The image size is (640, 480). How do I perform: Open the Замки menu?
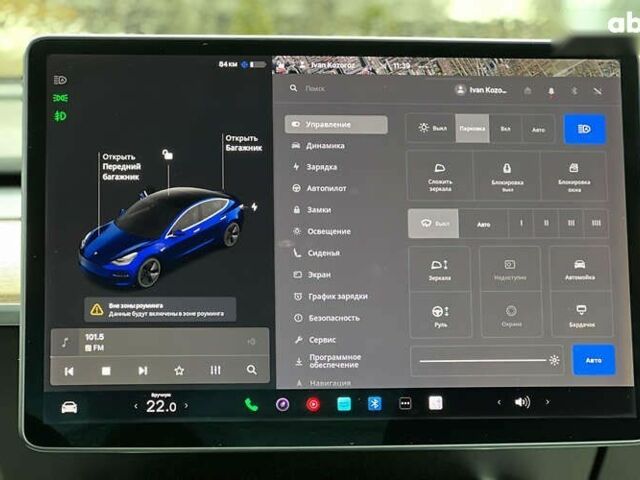[x=312, y=210]
